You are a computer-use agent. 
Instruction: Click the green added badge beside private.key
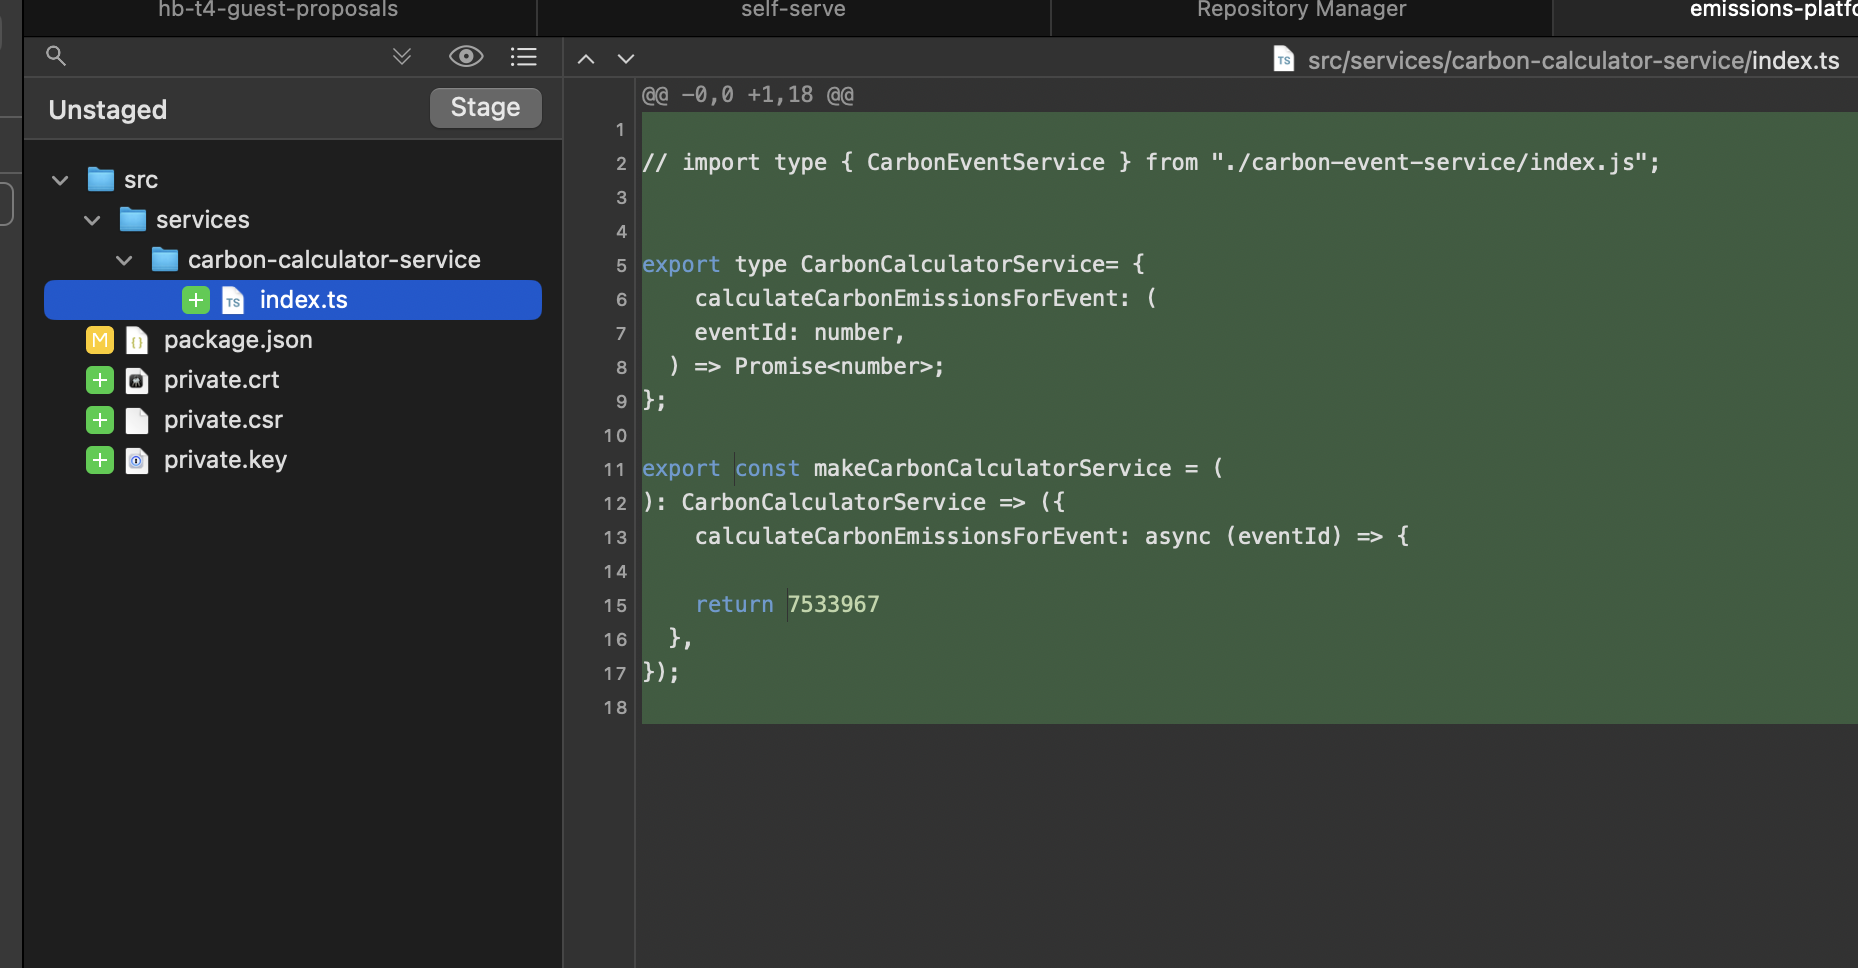(x=100, y=460)
